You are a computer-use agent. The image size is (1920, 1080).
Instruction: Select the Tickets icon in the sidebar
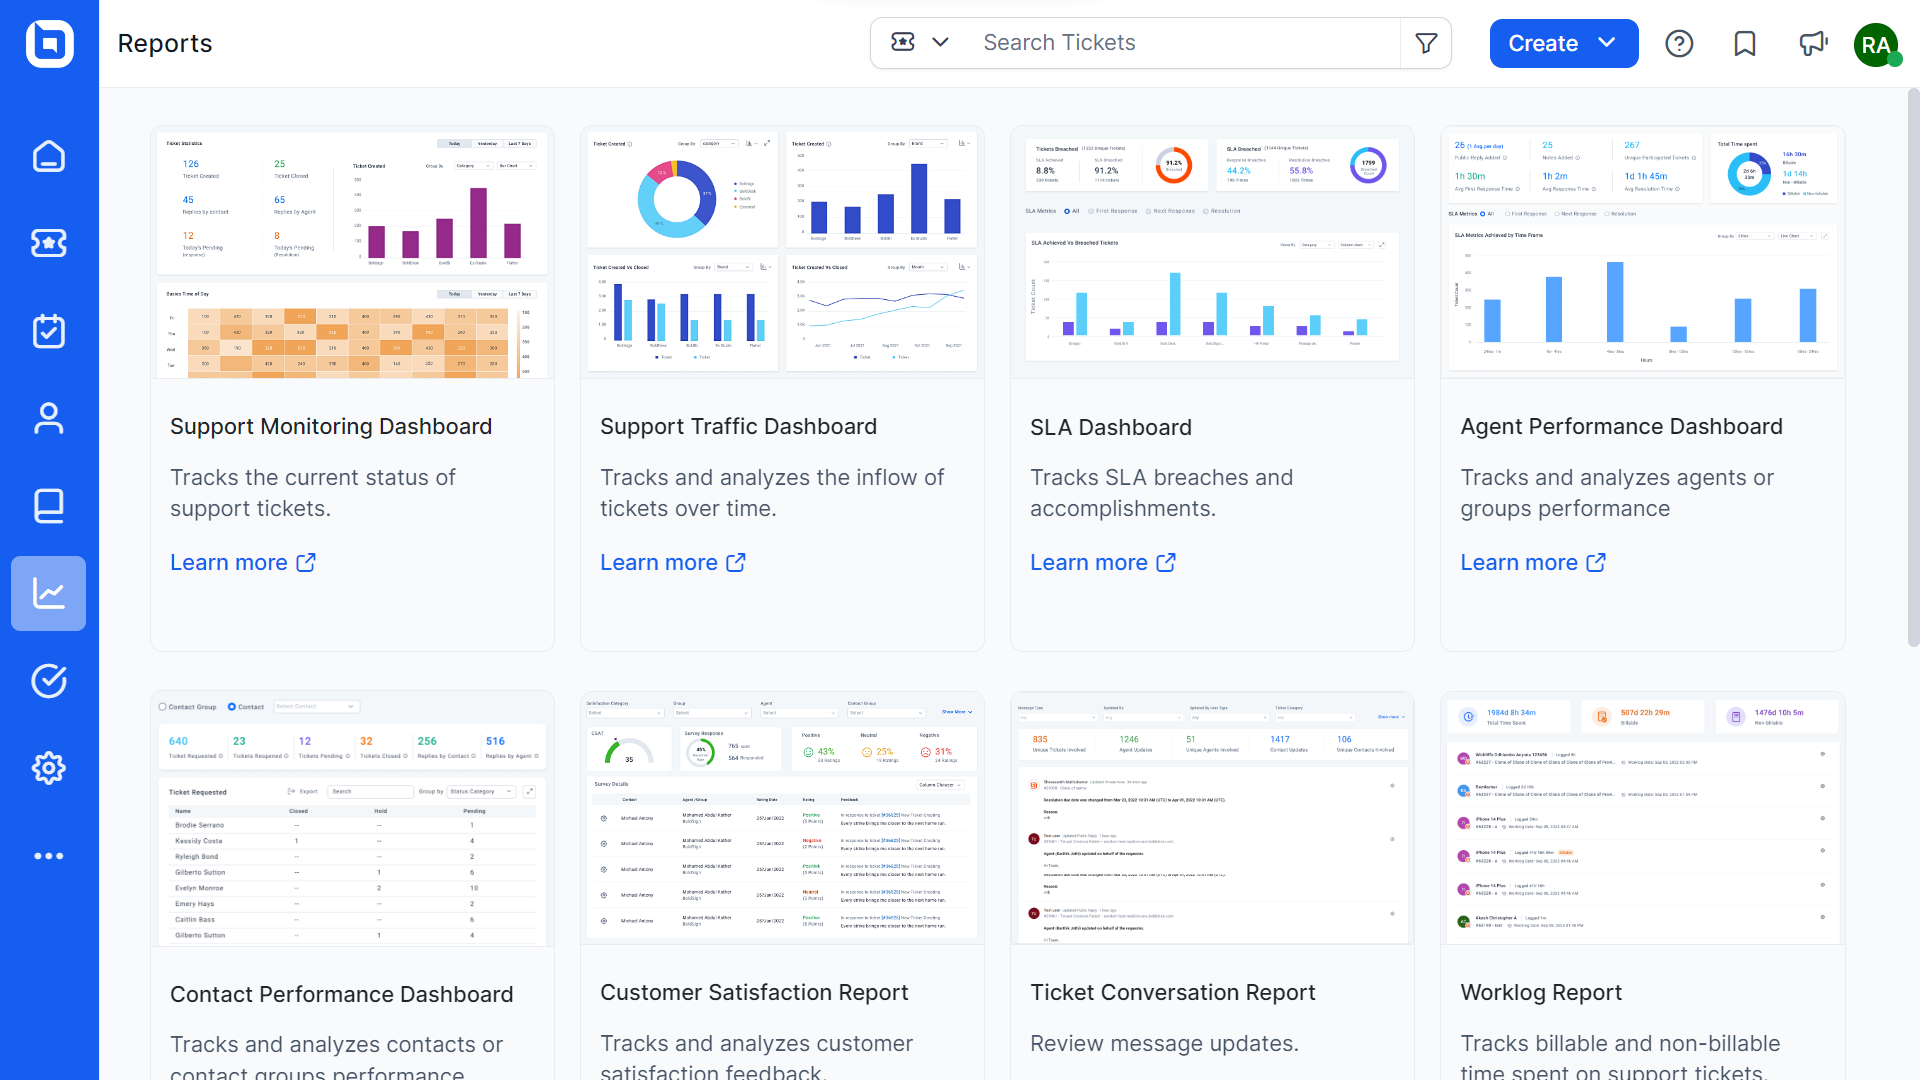click(x=48, y=243)
